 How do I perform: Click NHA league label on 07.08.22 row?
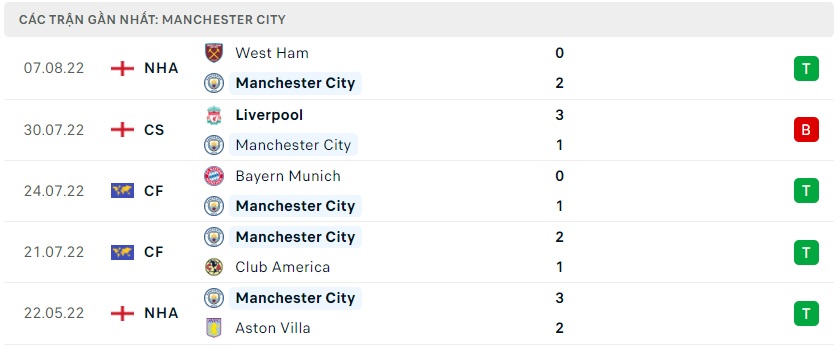161,68
